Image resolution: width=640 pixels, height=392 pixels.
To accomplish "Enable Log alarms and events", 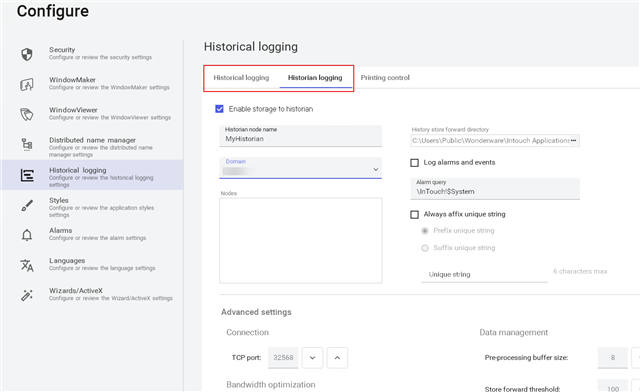I will click(x=414, y=163).
